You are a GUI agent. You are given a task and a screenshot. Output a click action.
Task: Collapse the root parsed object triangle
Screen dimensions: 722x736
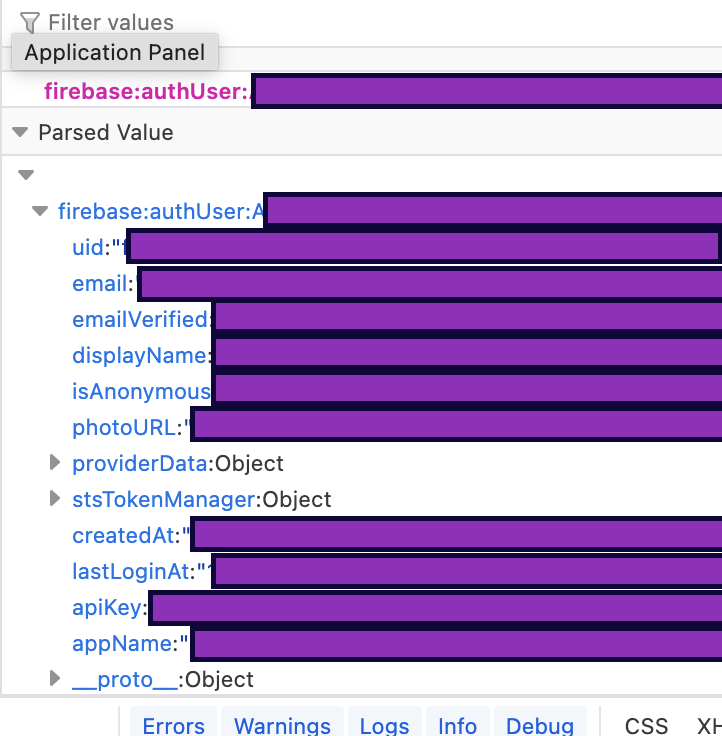point(26,175)
